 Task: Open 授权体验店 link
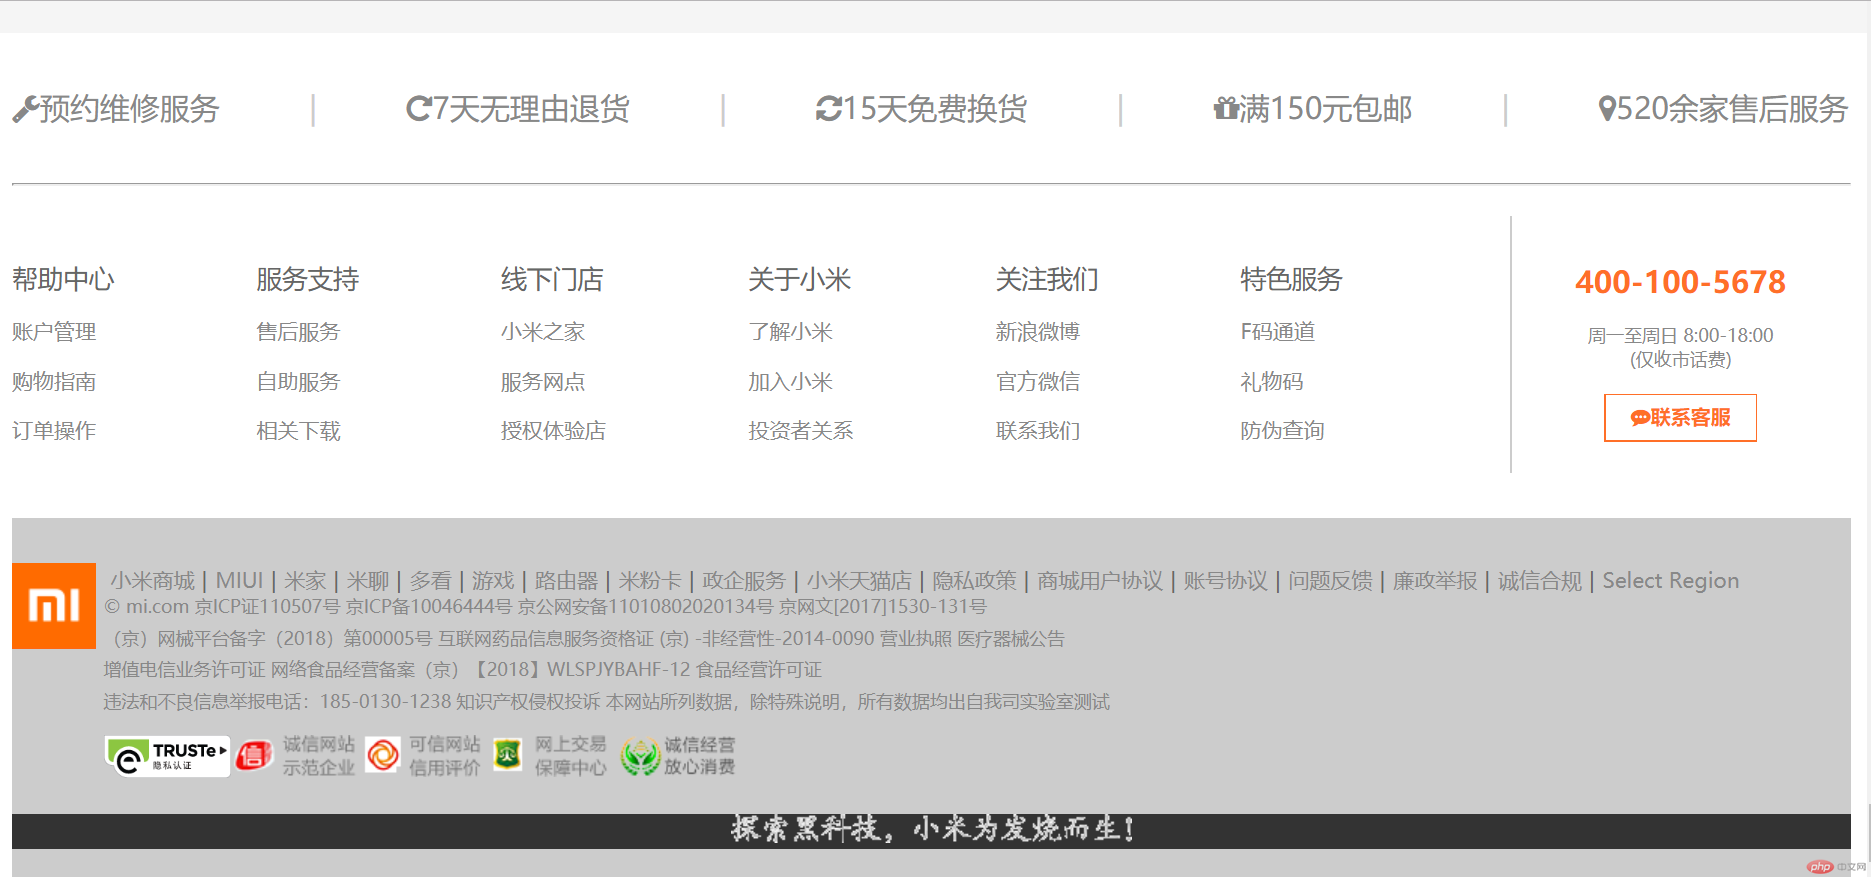coord(553,431)
